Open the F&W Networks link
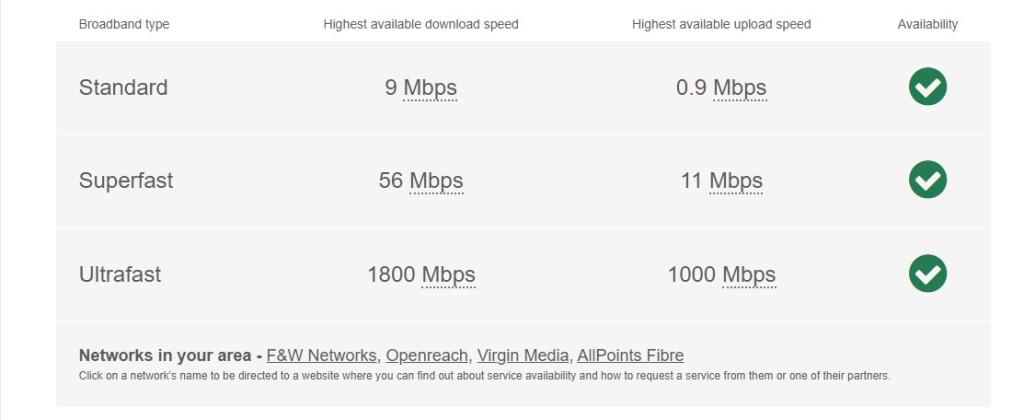Screen dimensions: 1024x420 321,355
